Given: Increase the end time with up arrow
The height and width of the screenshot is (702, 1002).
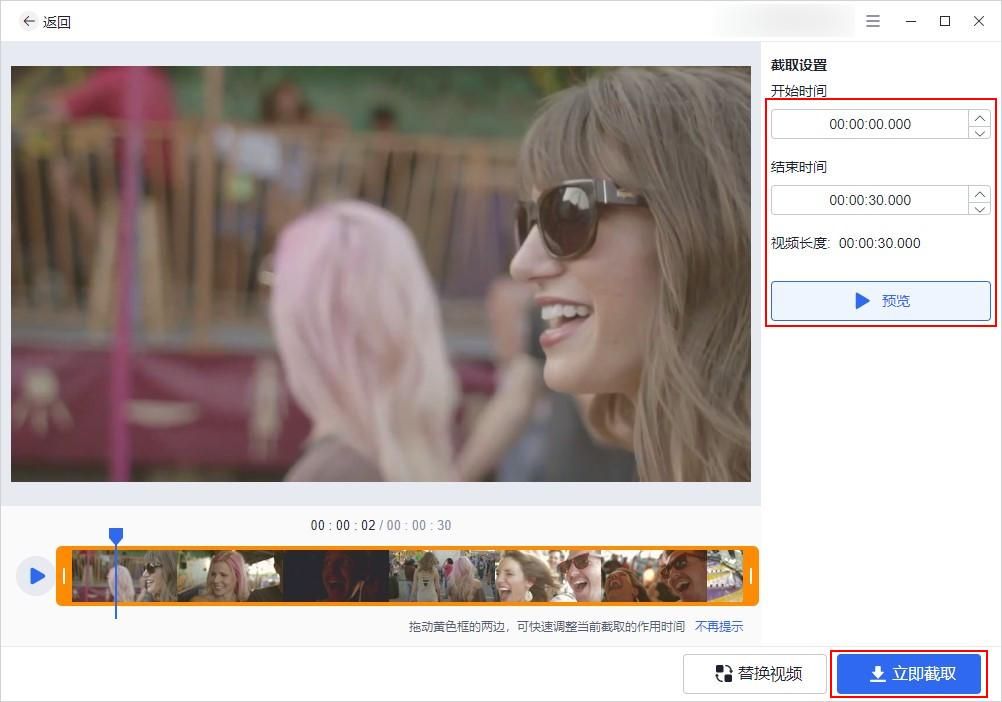Looking at the screenshot, I should [980, 194].
